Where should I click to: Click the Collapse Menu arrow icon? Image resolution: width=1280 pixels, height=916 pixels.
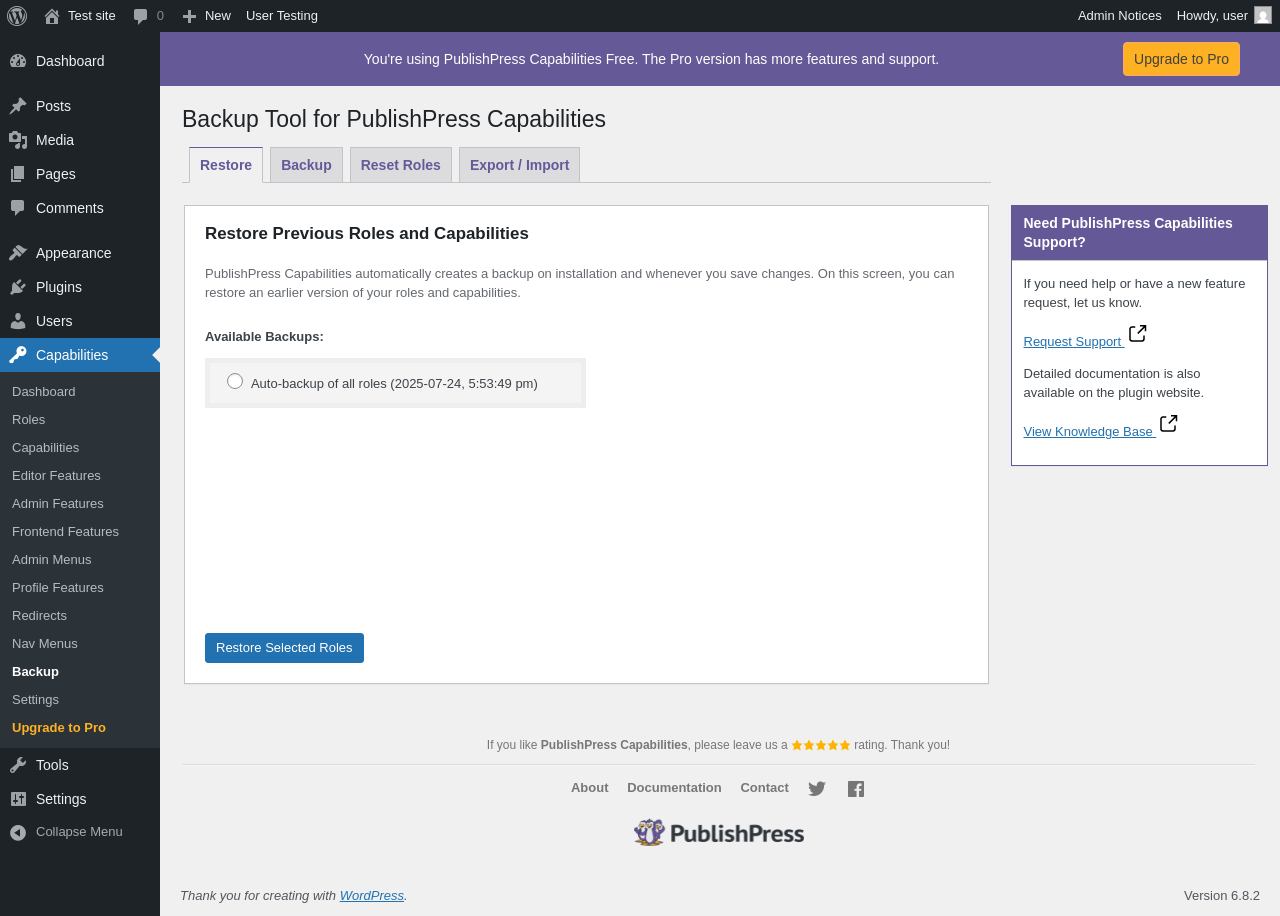pos(18,832)
